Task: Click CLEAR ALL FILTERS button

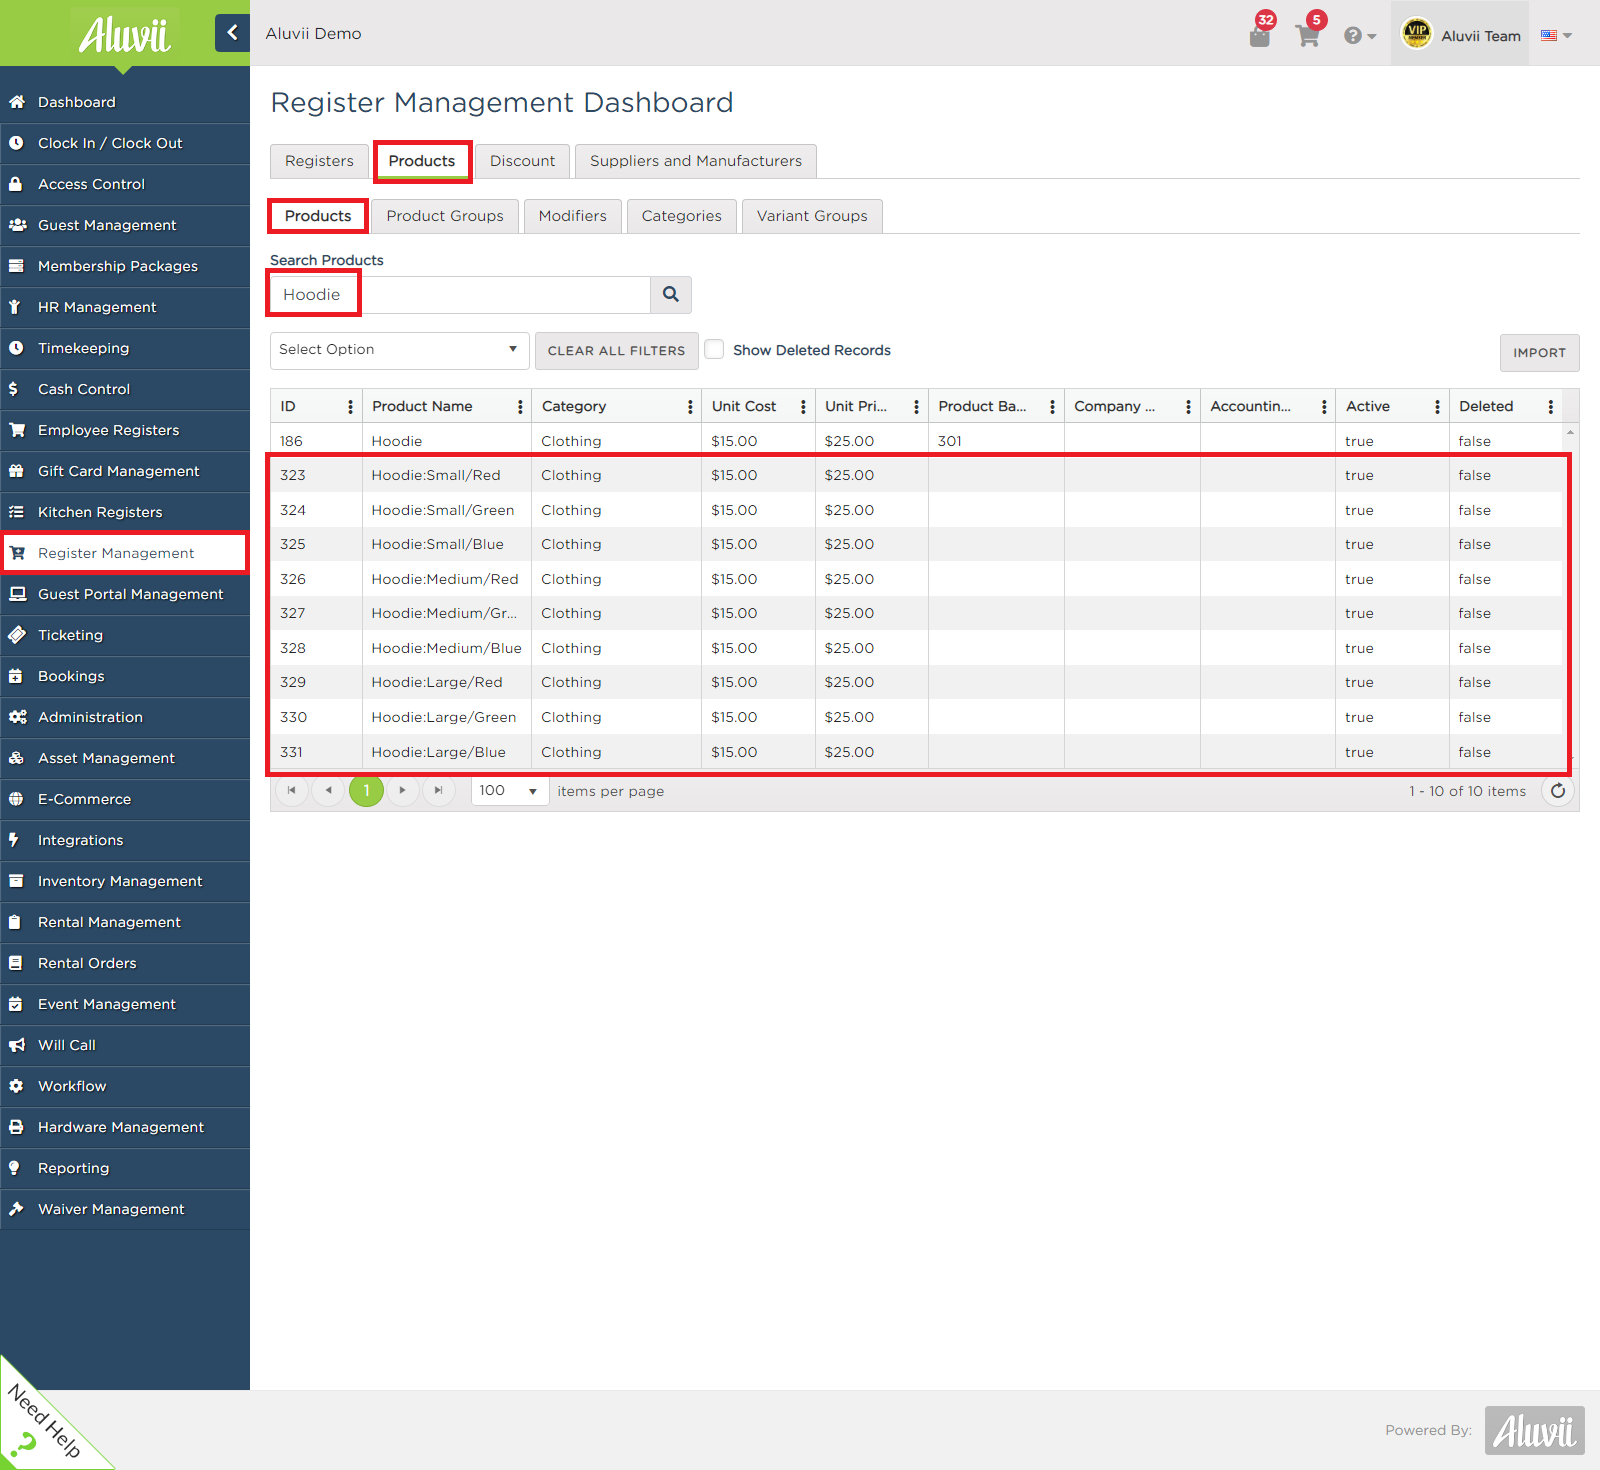Action: click(x=616, y=351)
